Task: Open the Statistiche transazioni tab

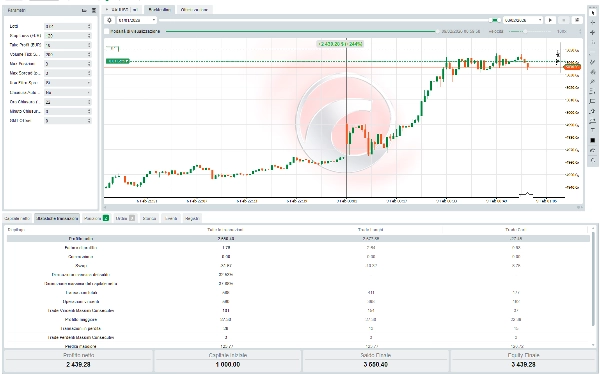Action: point(57,218)
